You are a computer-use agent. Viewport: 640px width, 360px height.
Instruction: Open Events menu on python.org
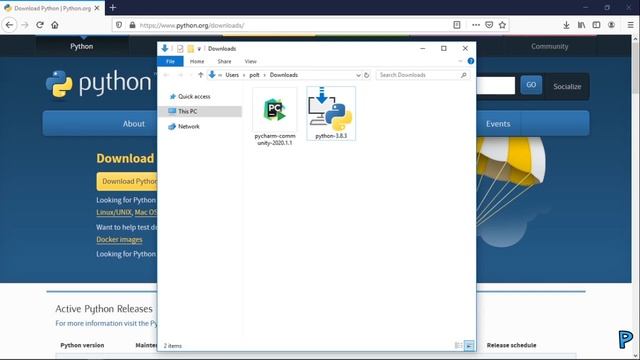[x=498, y=124]
